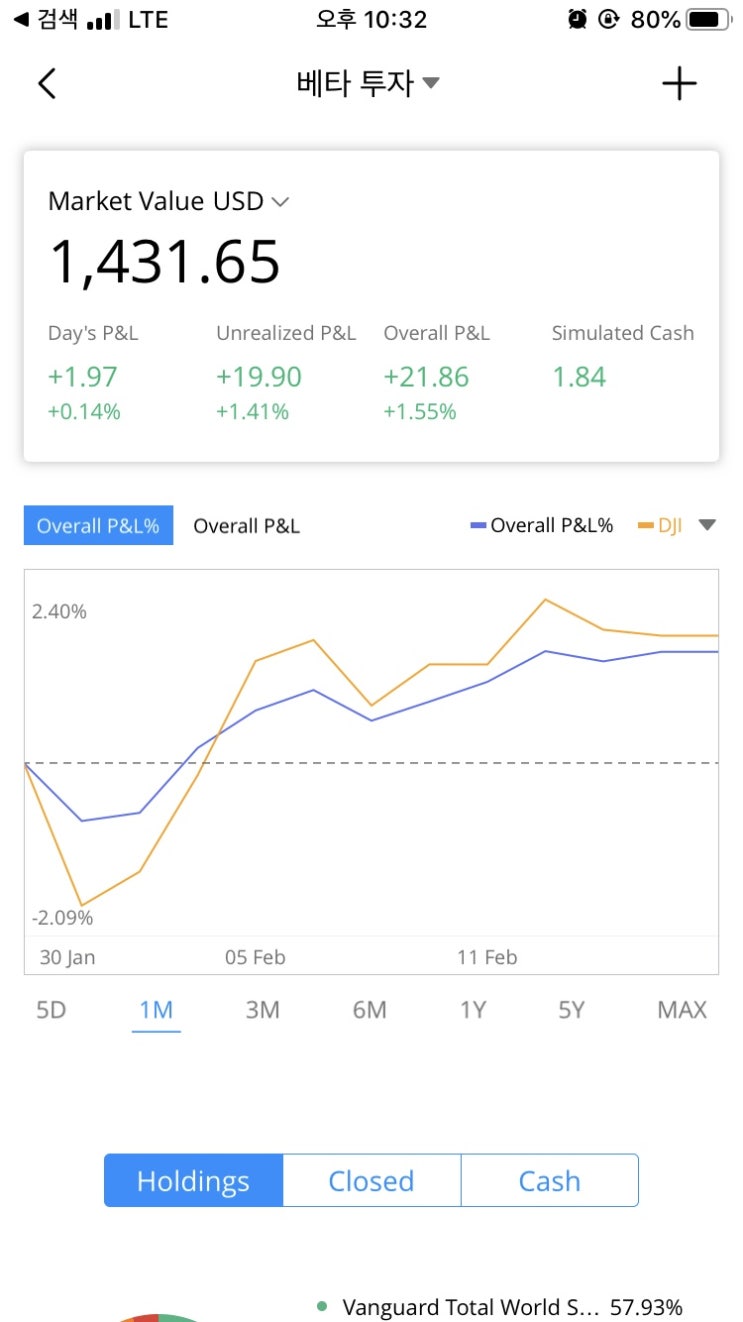The image size is (743, 1322).
Task: Select the 3M time range
Action: pyautogui.click(x=262, y=1010)
